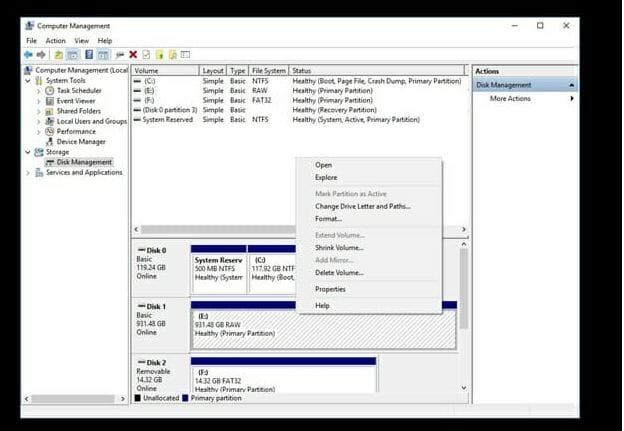624x431 pixels.
Task: Click the Unallocated legend color swatch
Action: pyautogui.click(x=138, y=398)
